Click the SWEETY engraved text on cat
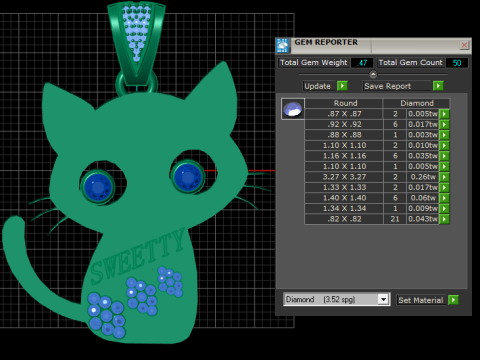480x360 pixels. 137,256
